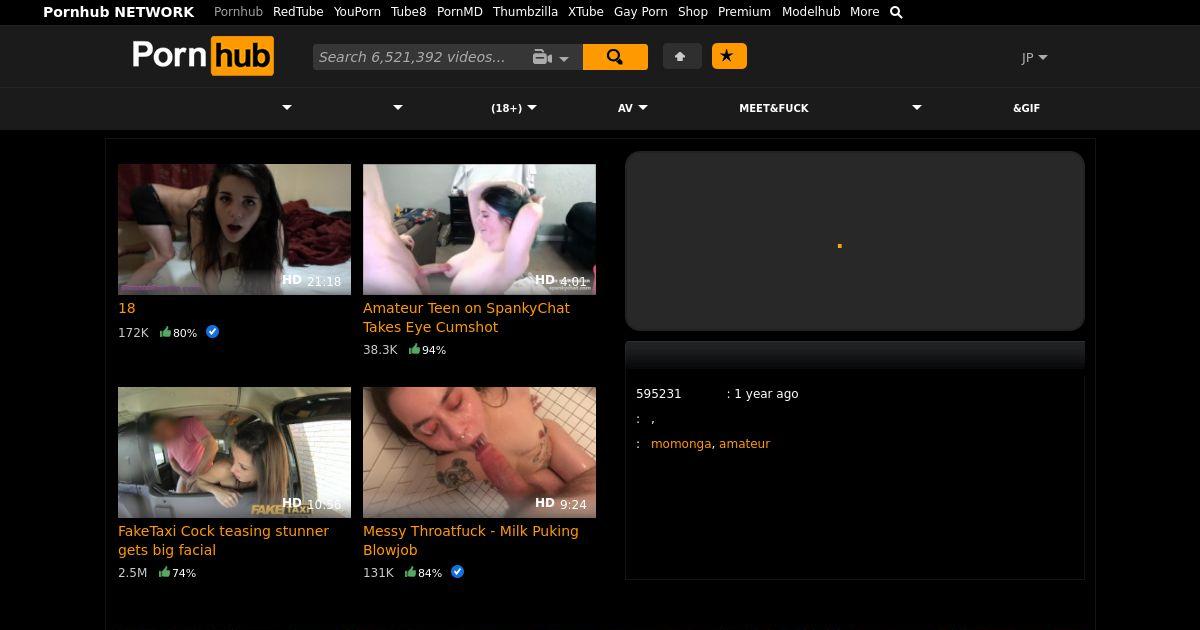
Task: Click the upload arrow button
Action: (x=681, y=56)
